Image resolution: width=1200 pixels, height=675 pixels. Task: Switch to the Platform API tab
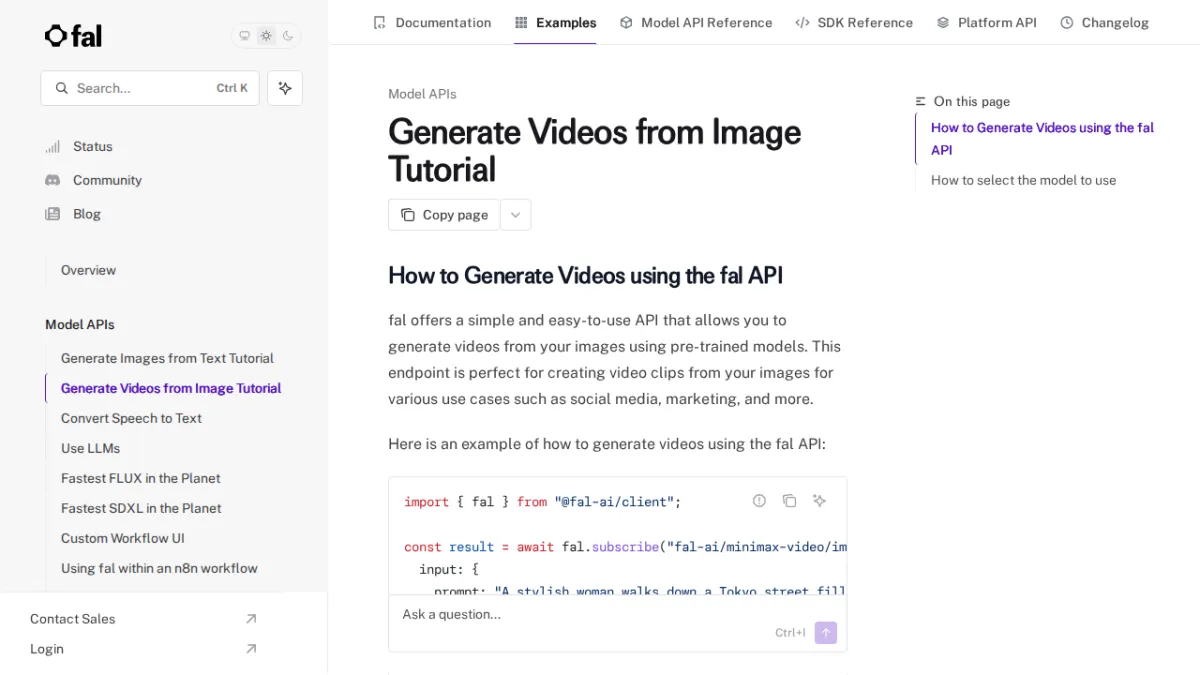point(986,22)
